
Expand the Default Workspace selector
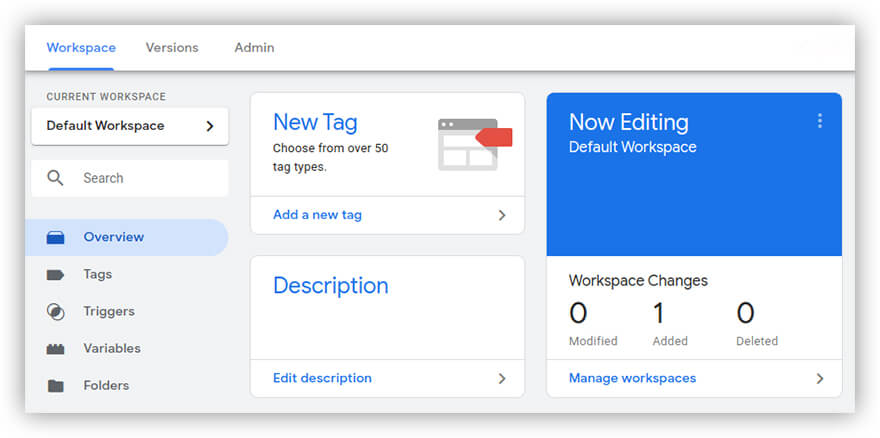pyautogui.click(x=130, y=126)
